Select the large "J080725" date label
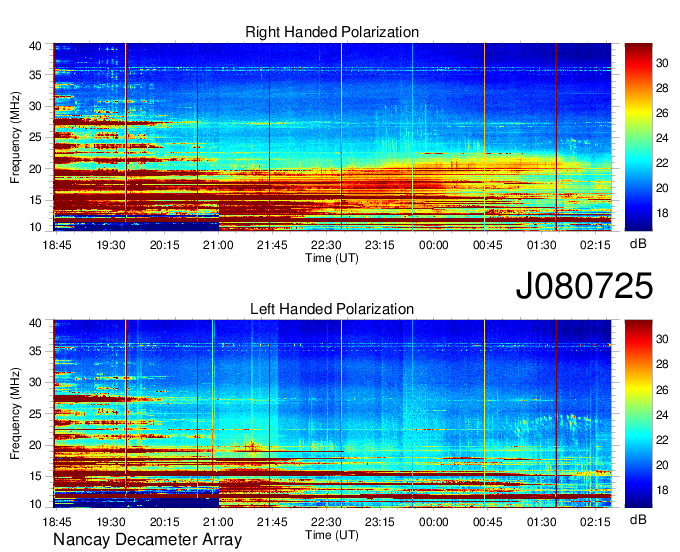 pos(584,286)
